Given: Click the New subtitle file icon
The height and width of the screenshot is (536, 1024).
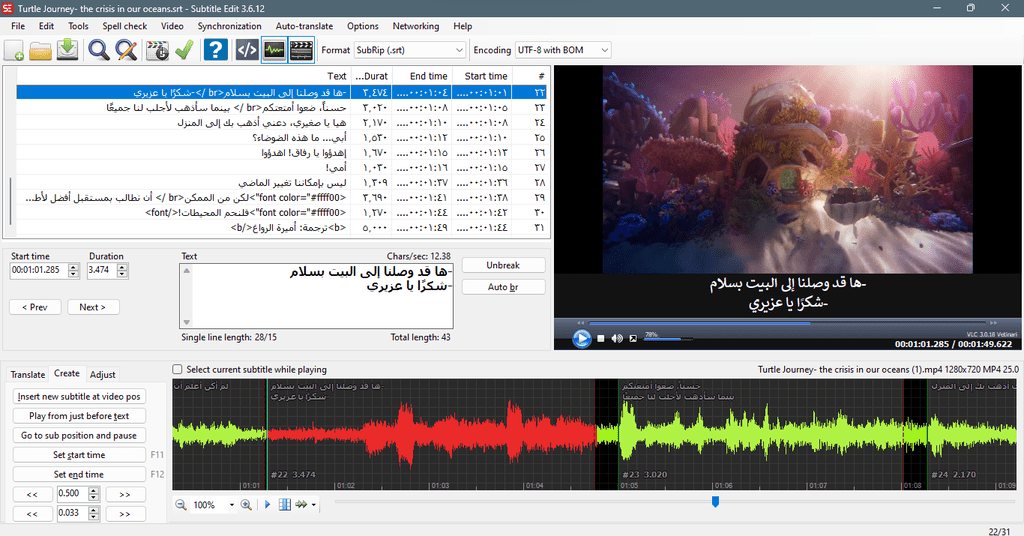Looking at the screenshot, I should coord(14,50).
